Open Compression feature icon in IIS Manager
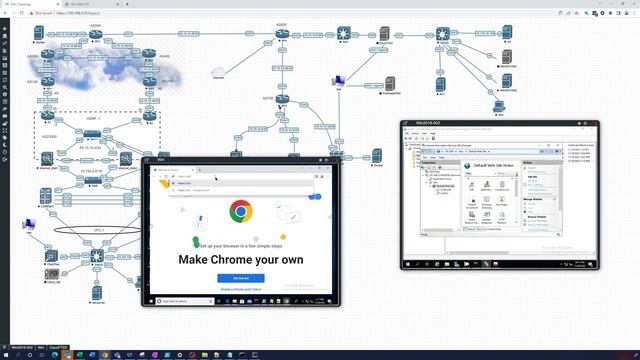Image resolution: width=640 pixels, height=360 pixels. (502, 187)
